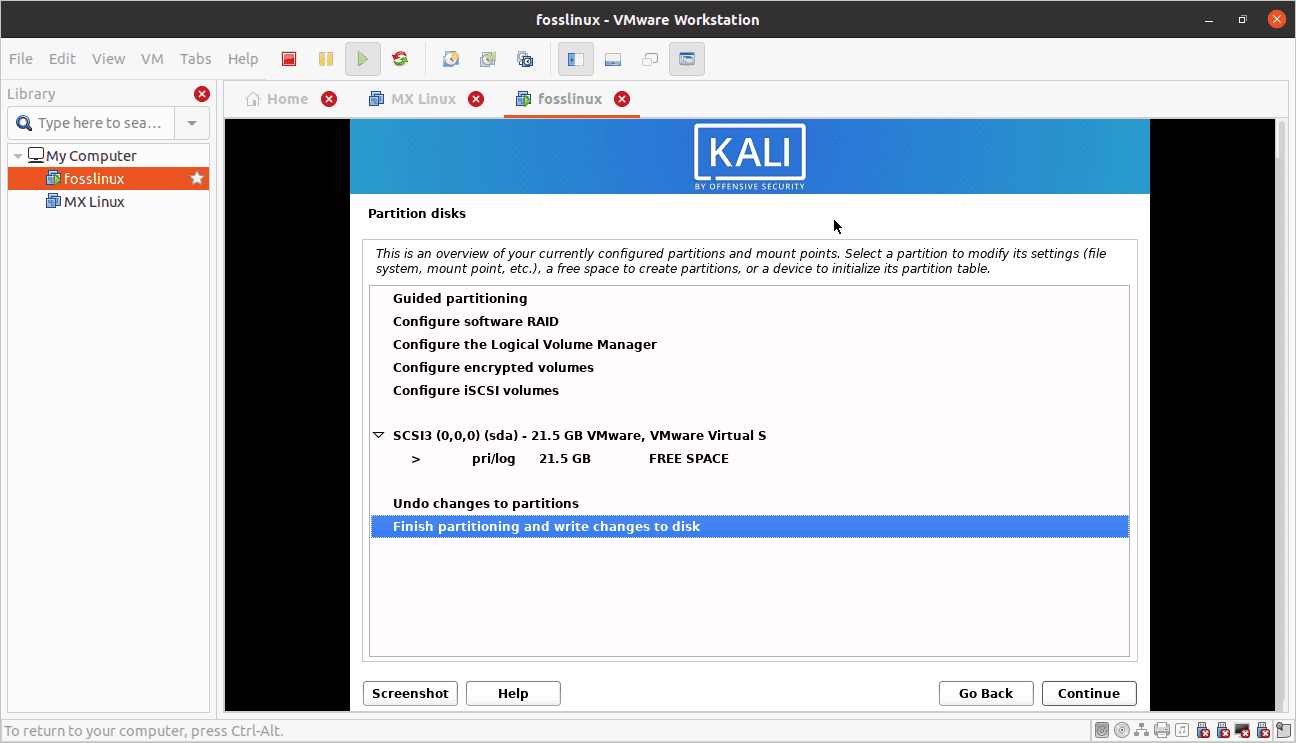Click the Go Back button
The height and width of the screenshot is (743, 1296).
(x=986, y=693)
